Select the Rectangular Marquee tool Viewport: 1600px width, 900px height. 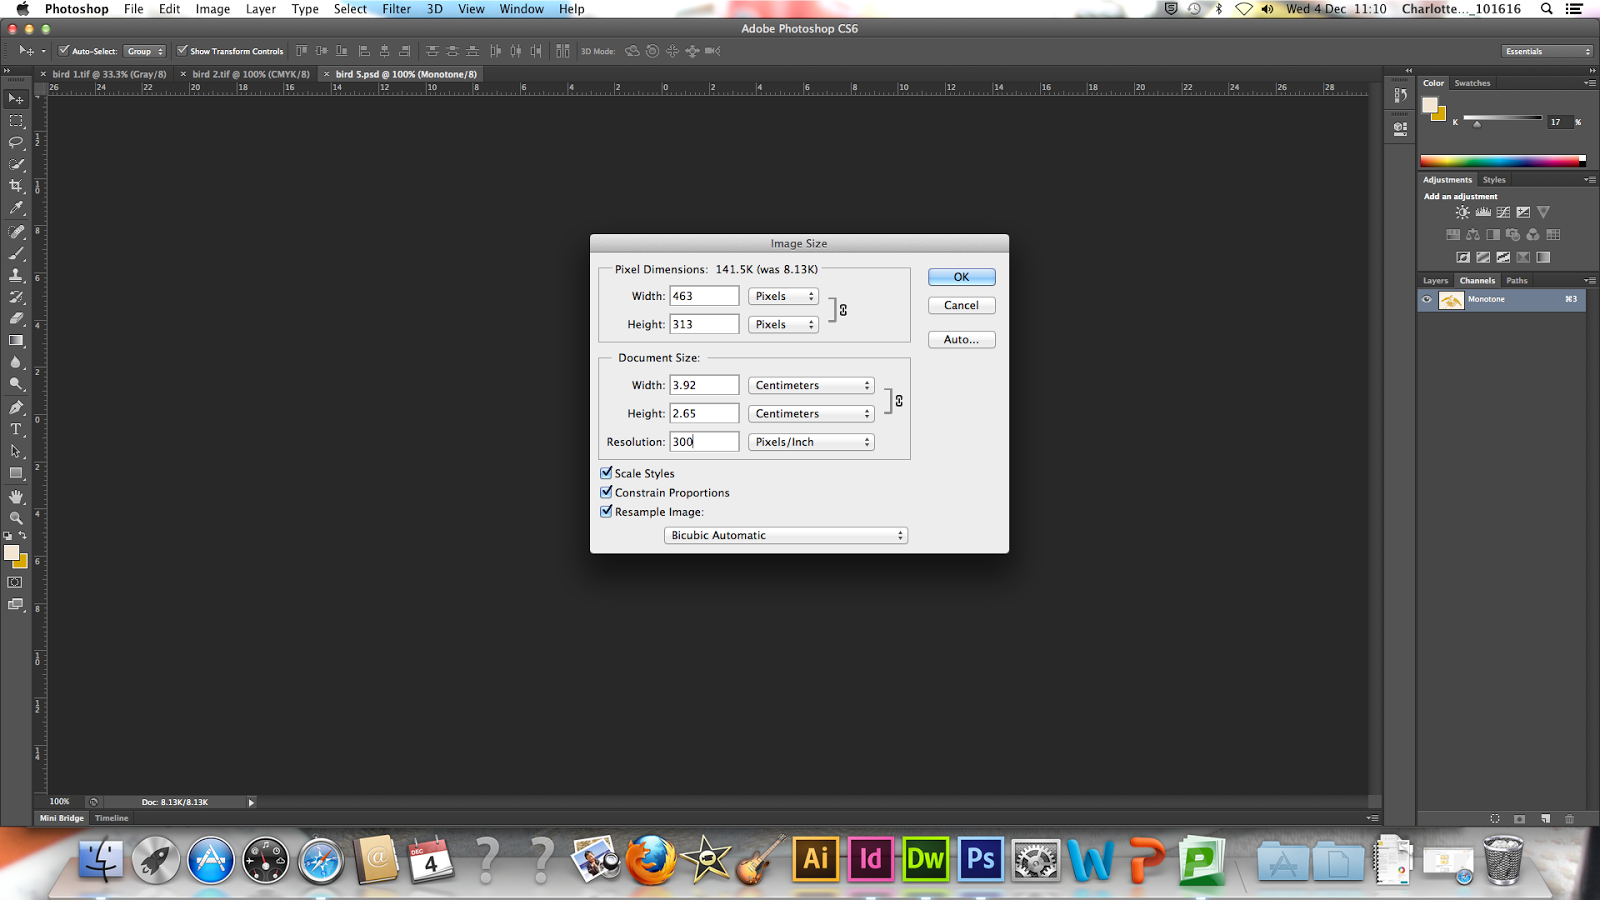pyautogui.click(x=16, y=121)
